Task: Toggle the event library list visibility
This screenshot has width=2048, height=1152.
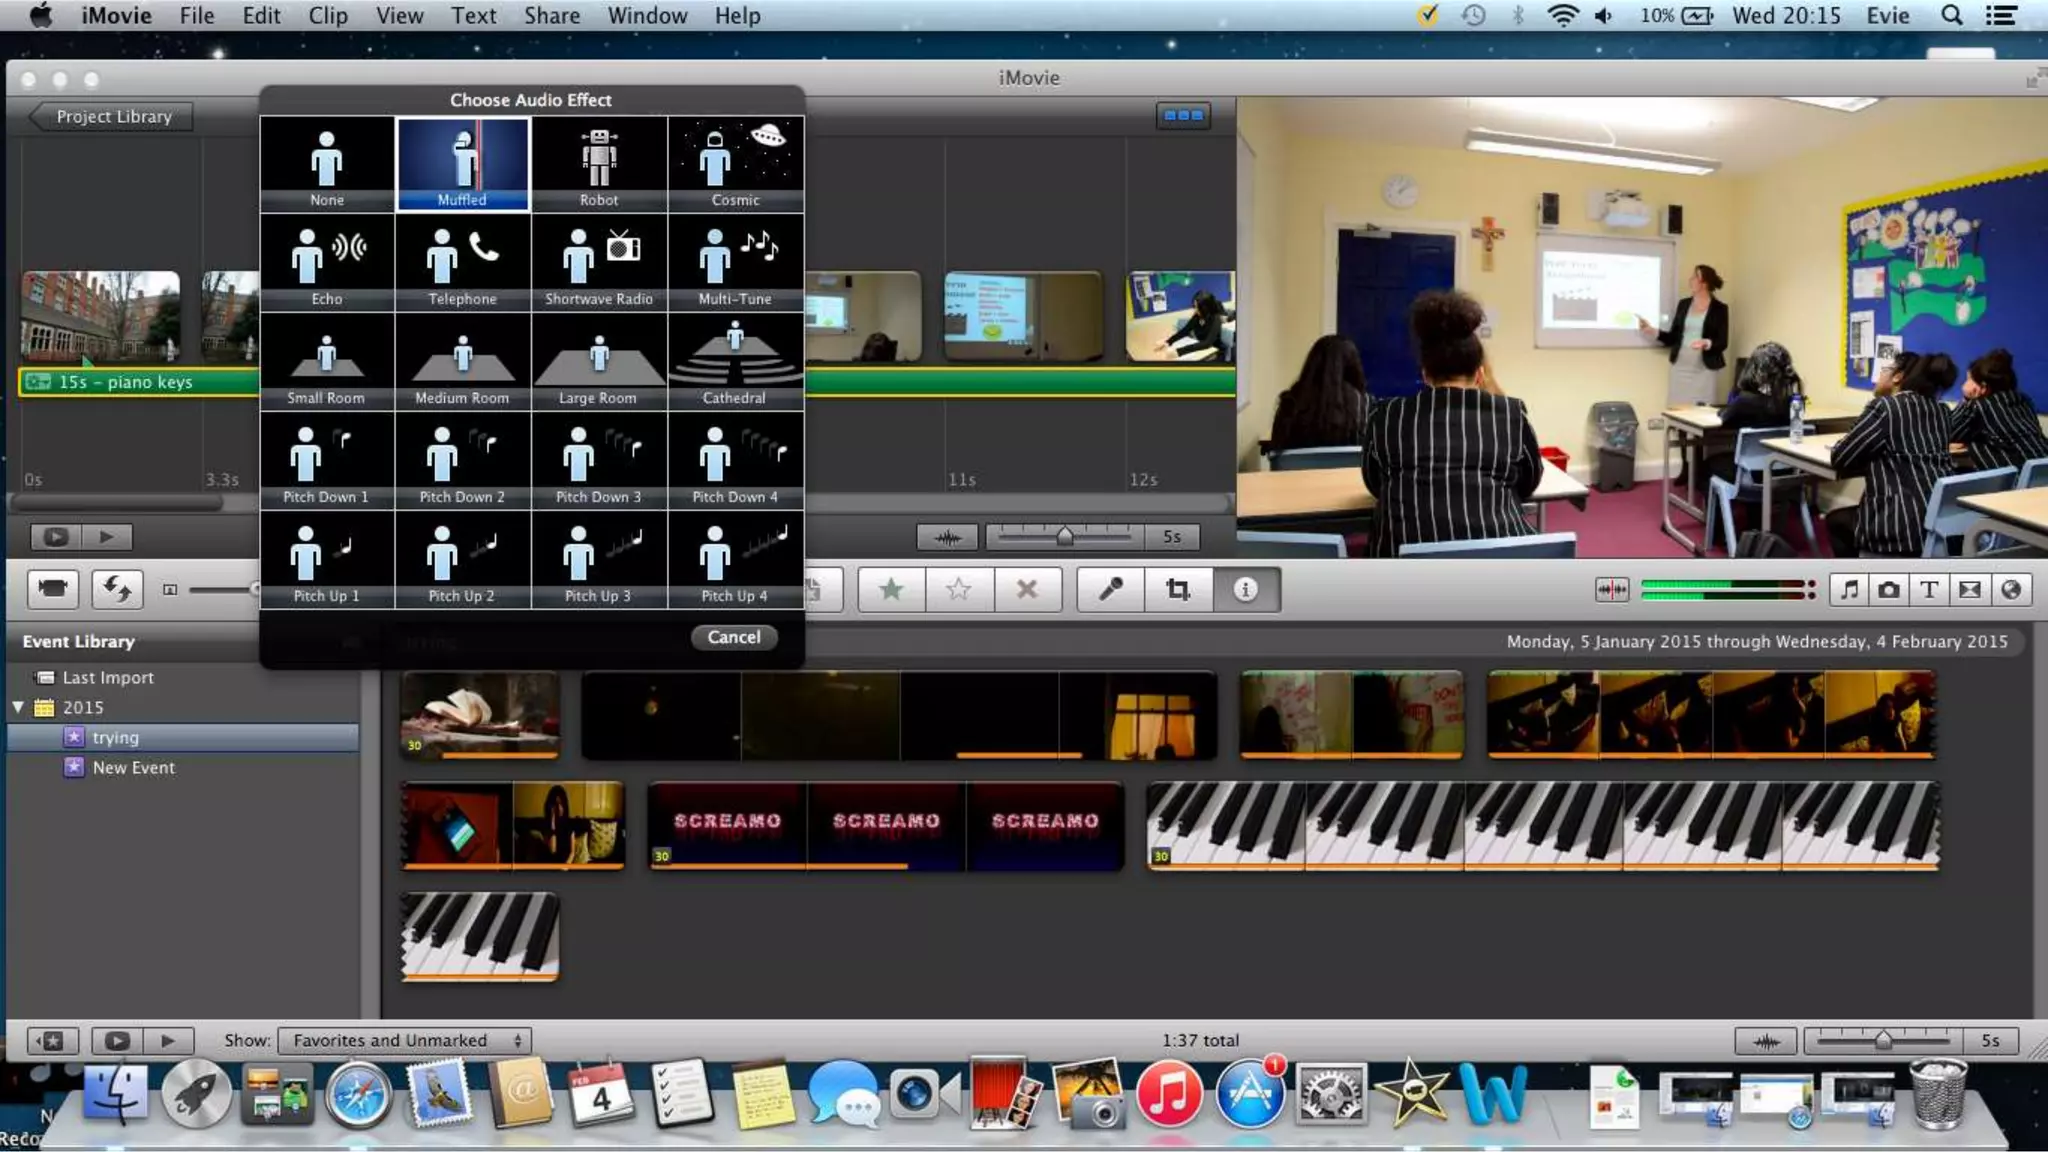Action: (52, 1041)
